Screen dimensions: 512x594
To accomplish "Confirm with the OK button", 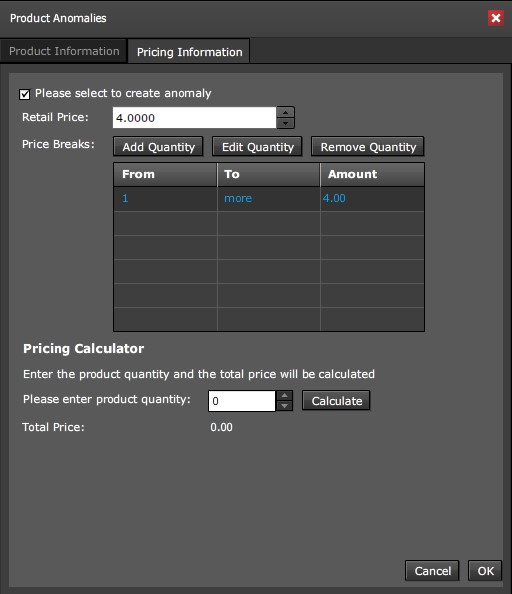I will coord(485,571).
